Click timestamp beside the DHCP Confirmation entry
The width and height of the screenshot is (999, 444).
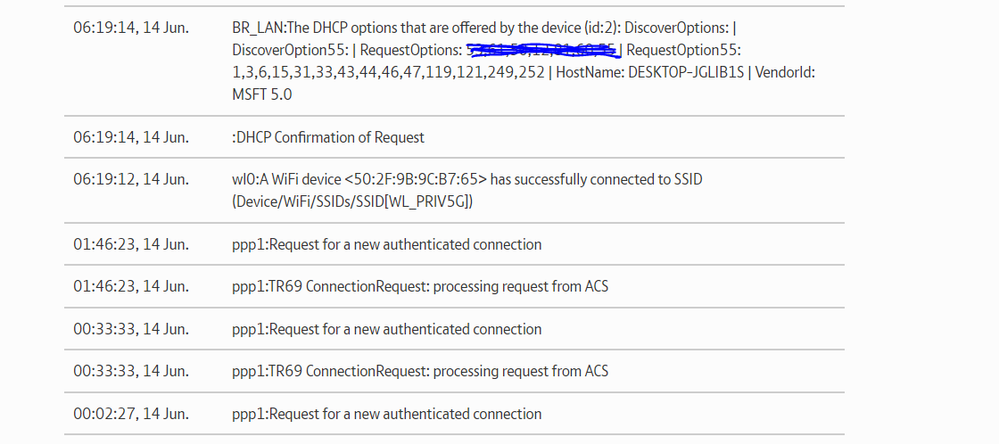[131, 137]
